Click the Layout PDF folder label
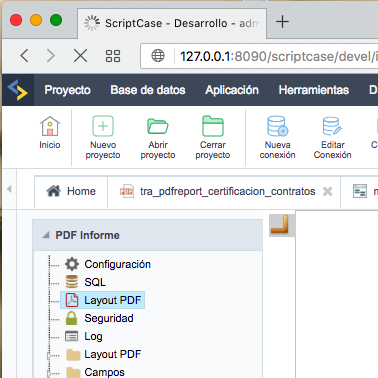Viewport: 378px width, 378px height. click(113, 354)
